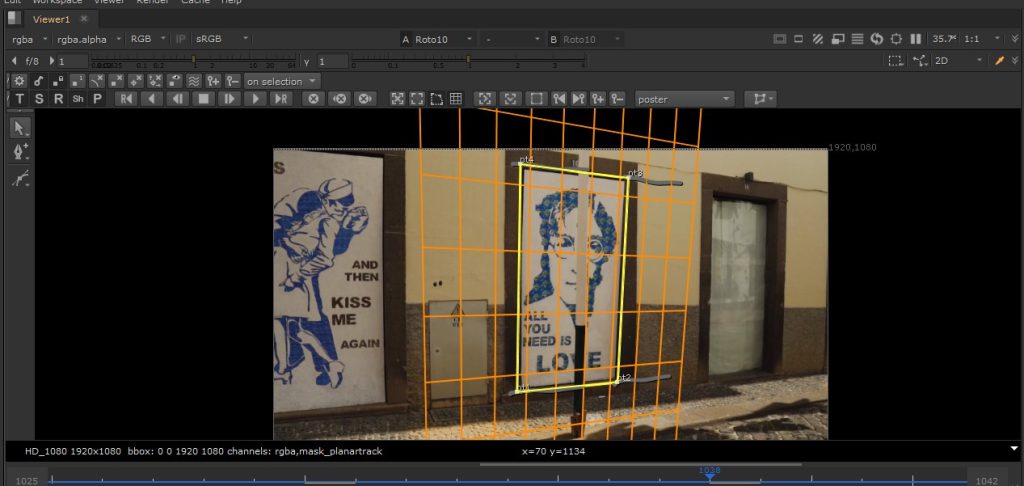
Task: Track forward continuously with right arrow button
Action: click(255, 99)
